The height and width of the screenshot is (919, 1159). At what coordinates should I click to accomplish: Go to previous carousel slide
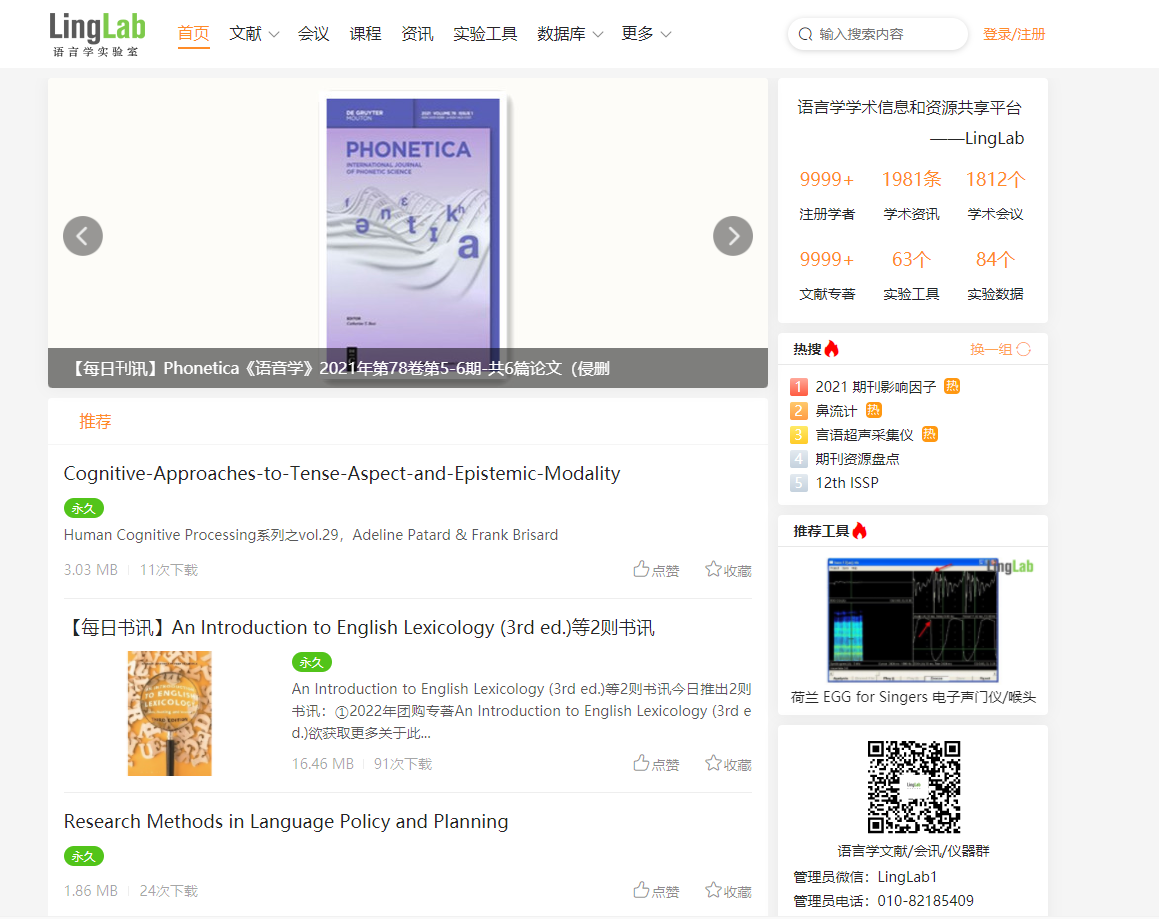click(x=83, y=236)
